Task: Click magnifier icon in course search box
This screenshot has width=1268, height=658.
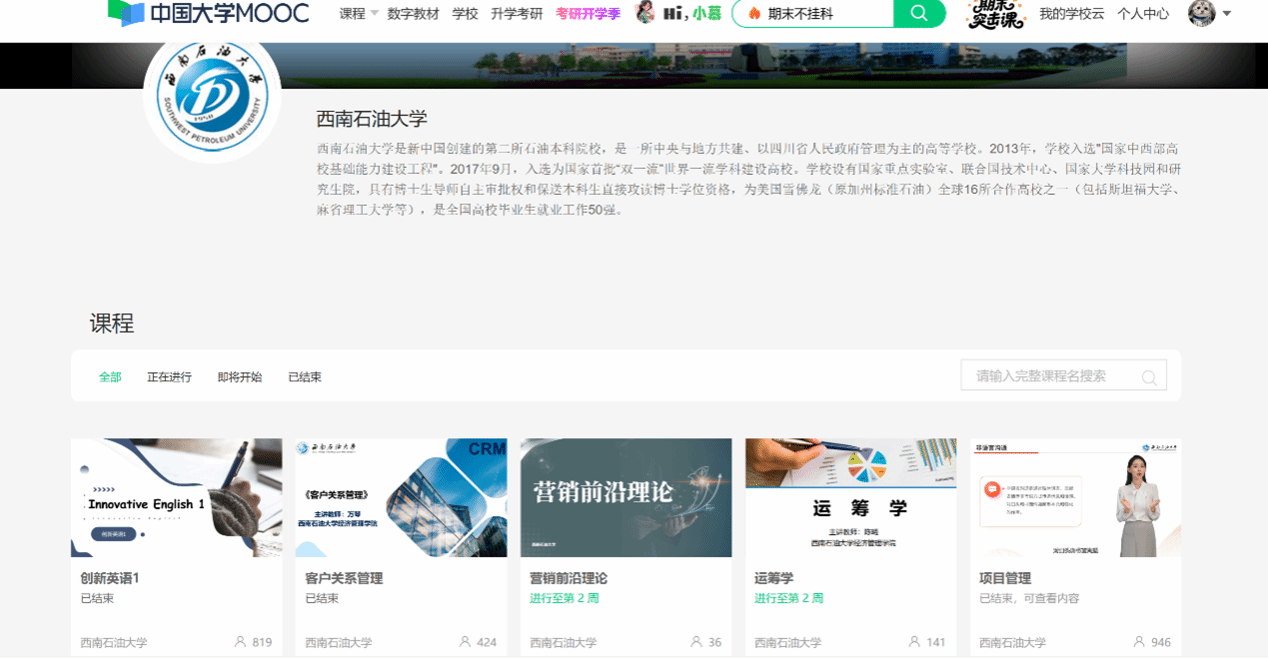Action: point(1149,377)
